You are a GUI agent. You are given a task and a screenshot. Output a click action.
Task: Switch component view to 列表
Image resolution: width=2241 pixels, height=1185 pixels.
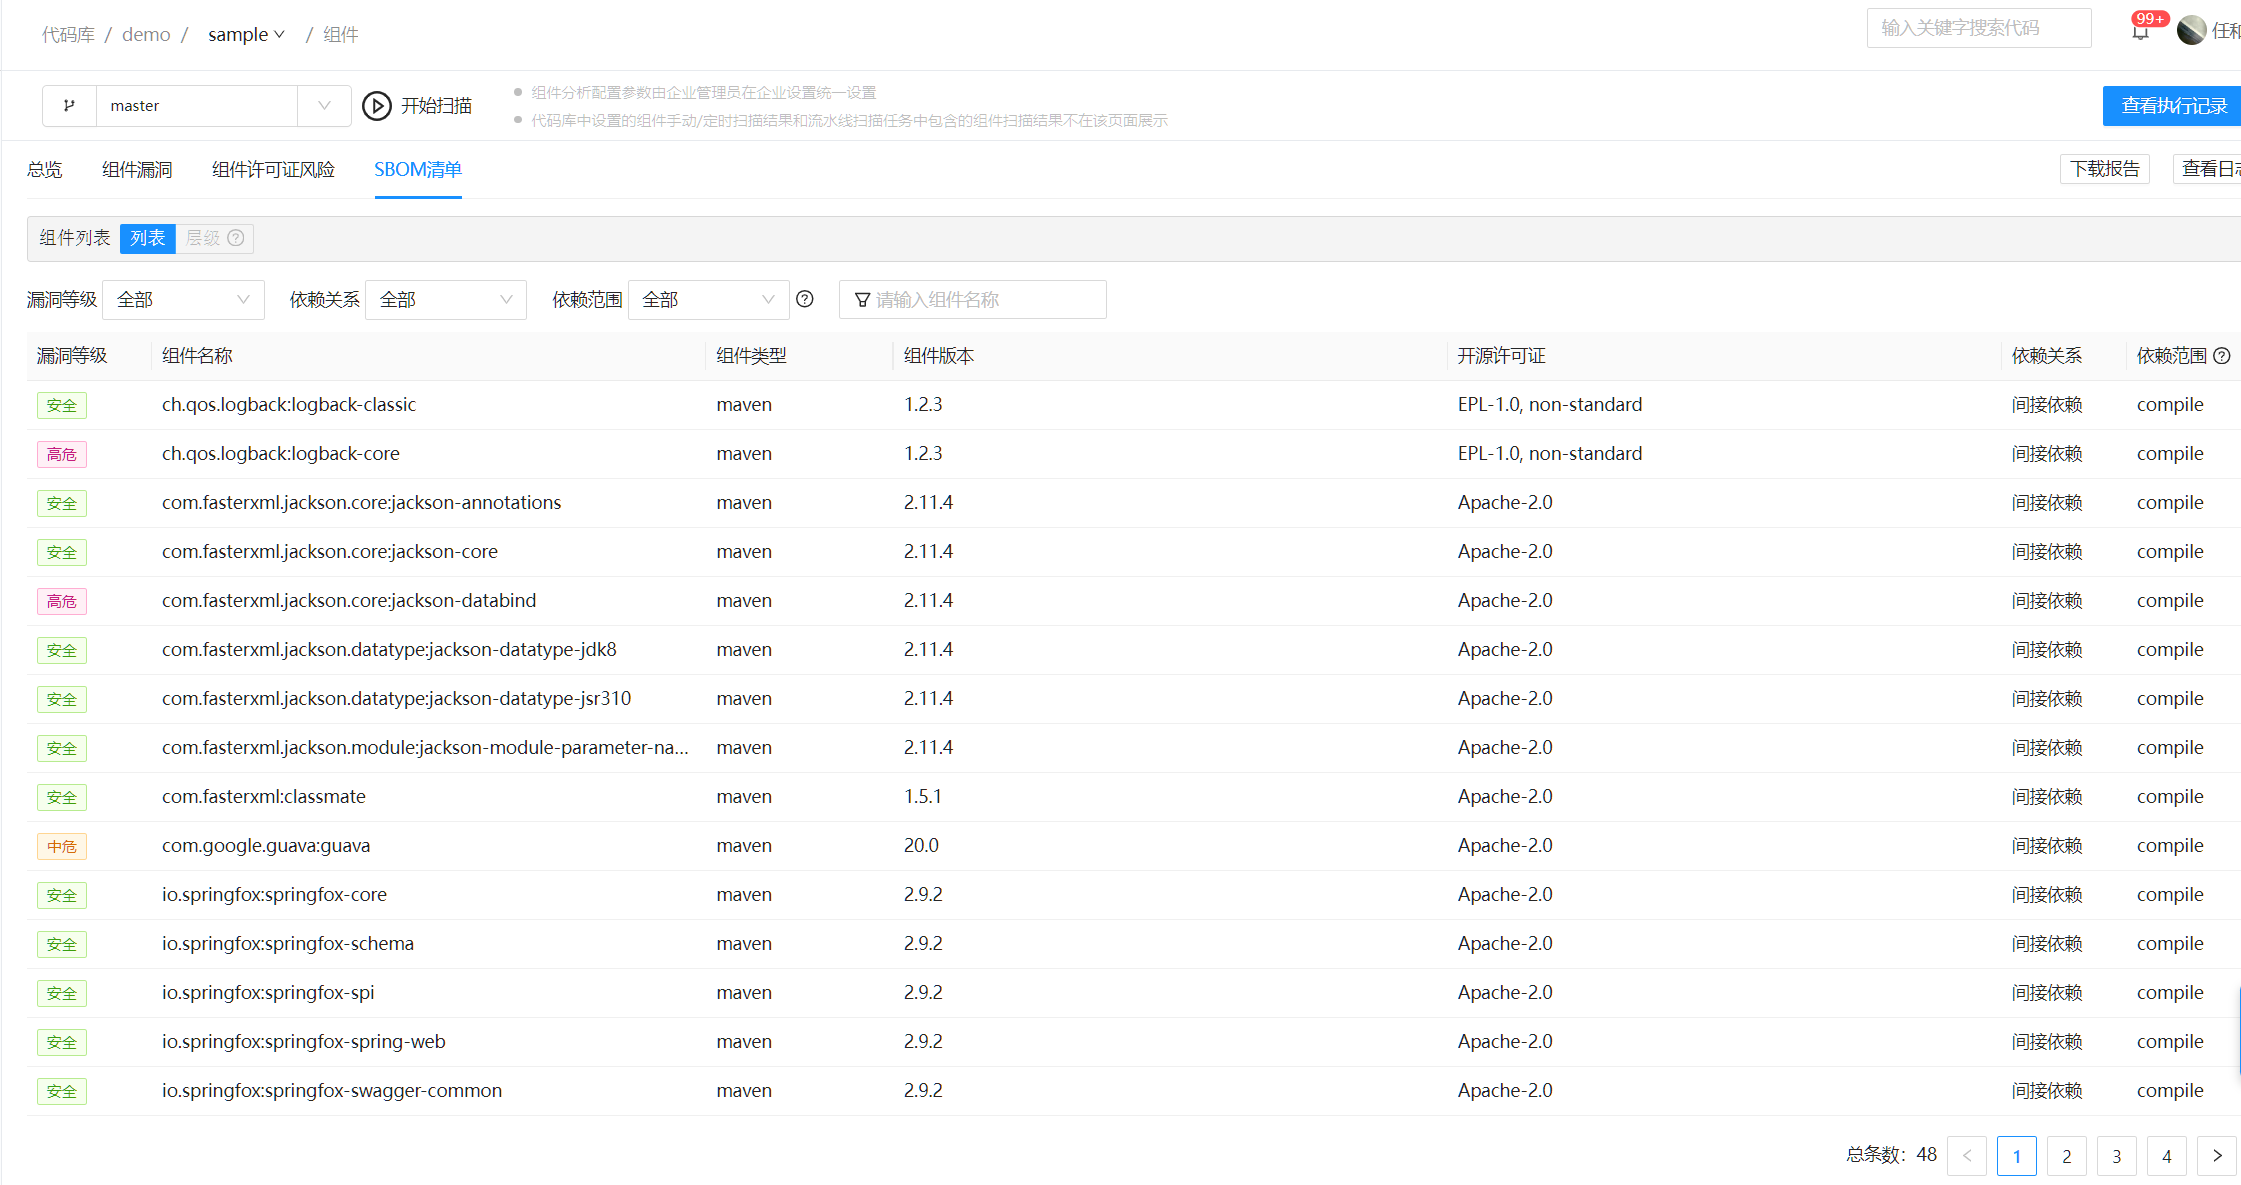pyautogui.click(x=148, y=238)
